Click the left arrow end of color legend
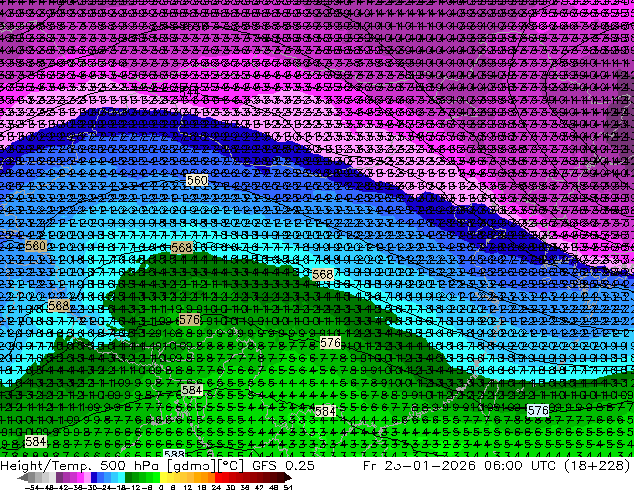The width and height of the screenshot is (634, 490). click(x=22, y=478)
